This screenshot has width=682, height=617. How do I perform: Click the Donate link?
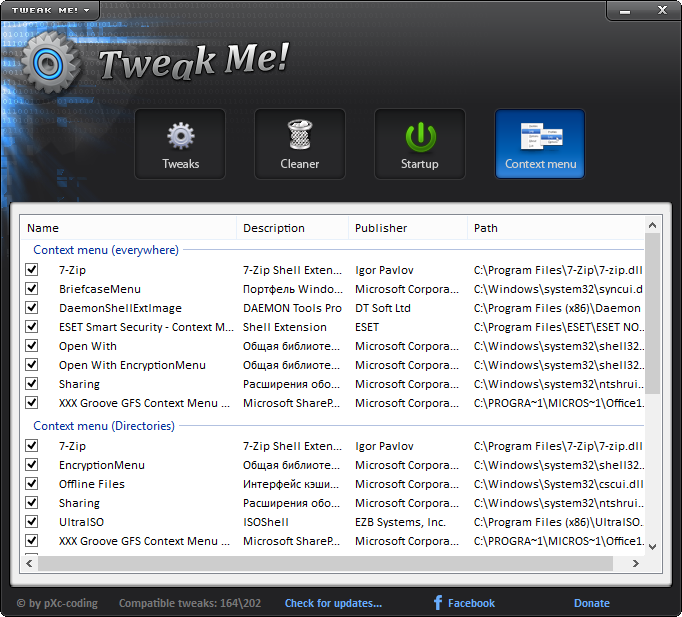point(592,603)
